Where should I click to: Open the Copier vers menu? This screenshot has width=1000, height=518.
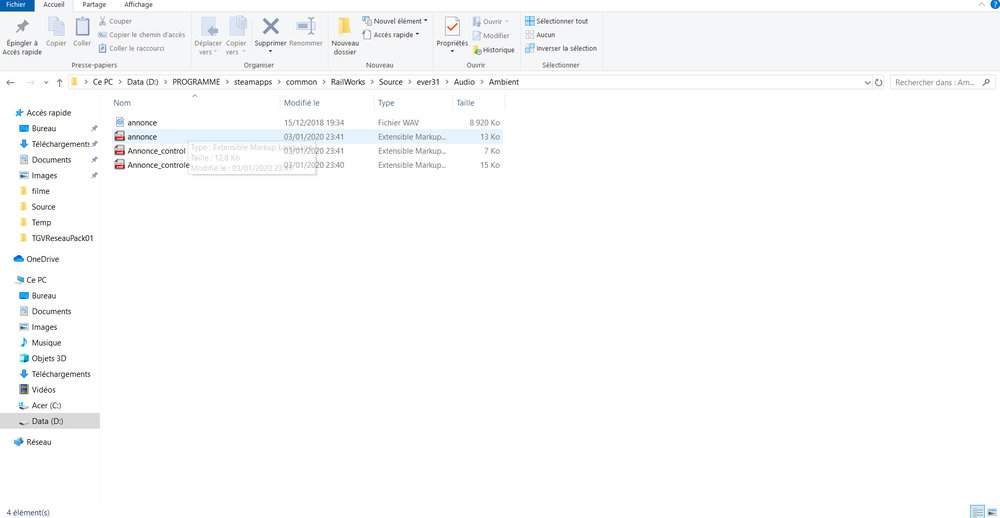coord(236,37)
